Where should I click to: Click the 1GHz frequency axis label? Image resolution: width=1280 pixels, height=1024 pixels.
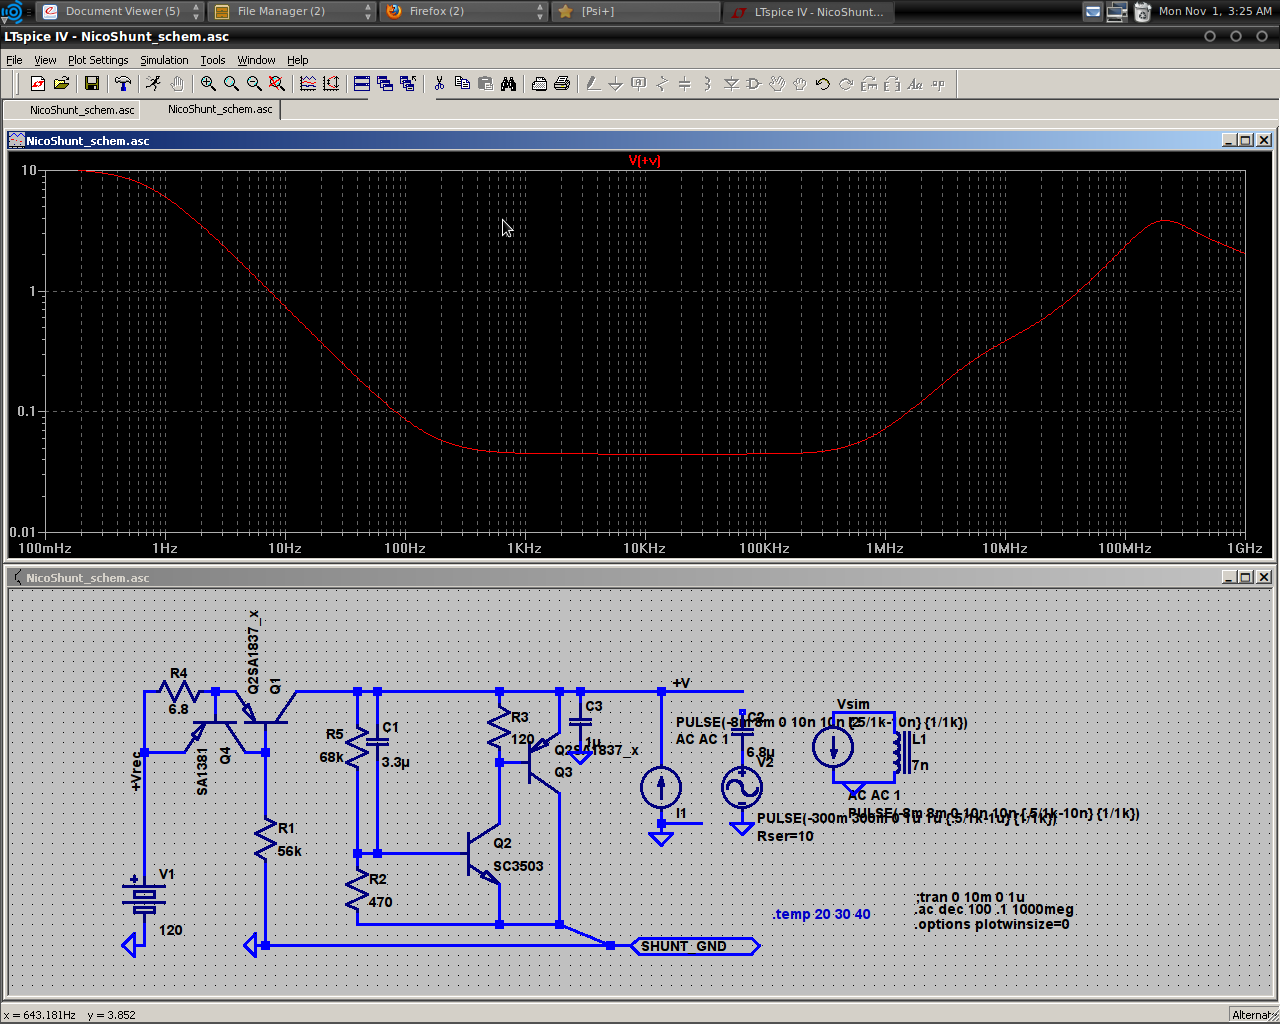[1245, 548]
